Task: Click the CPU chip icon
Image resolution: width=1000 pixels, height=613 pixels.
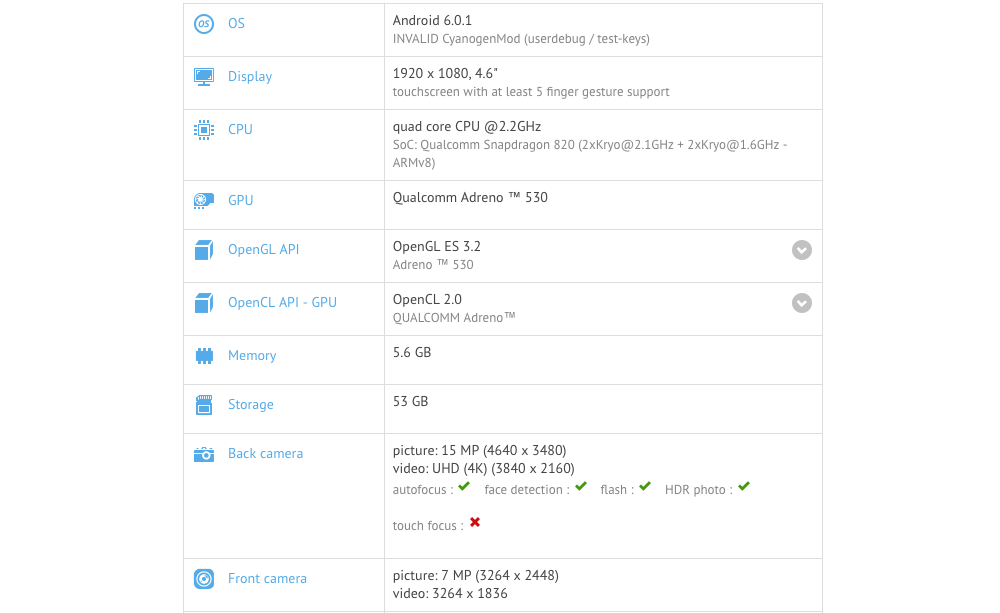Action: click(204, 130)
